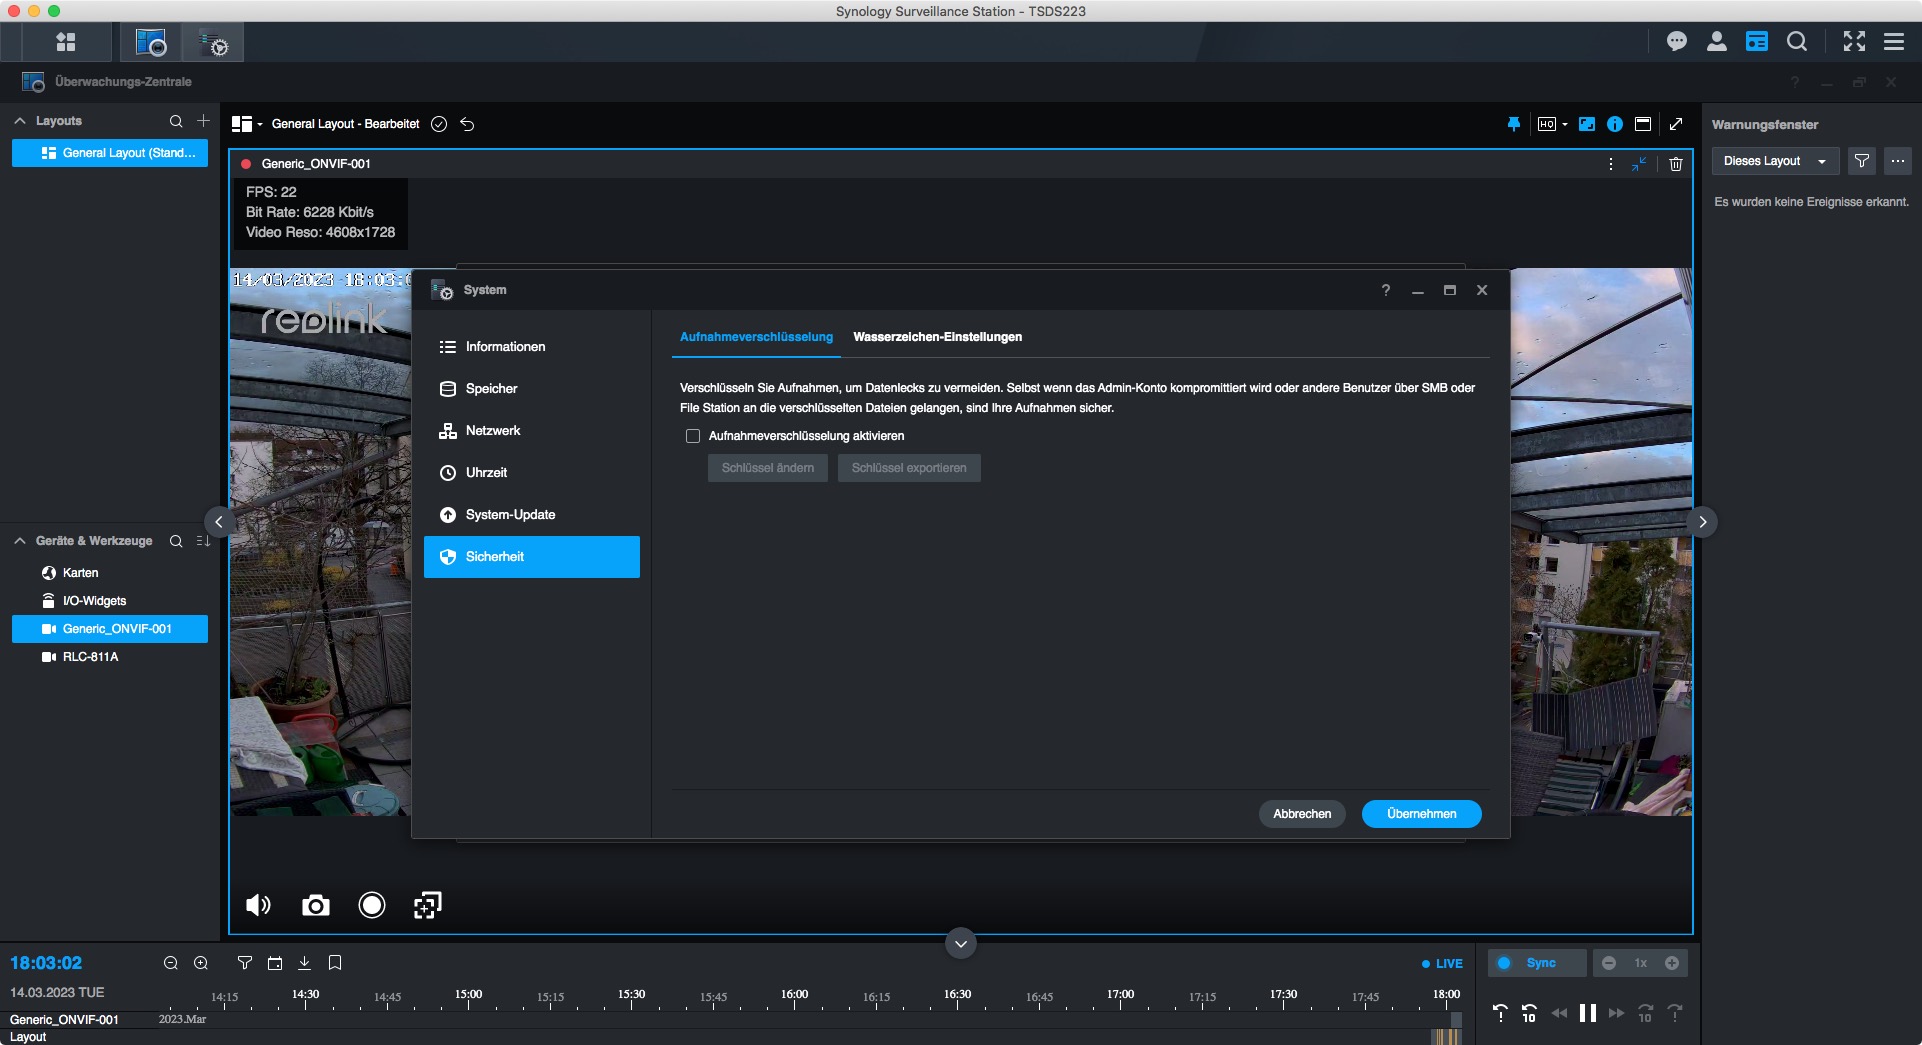Click the Abbrechen button

[1302, 814]
